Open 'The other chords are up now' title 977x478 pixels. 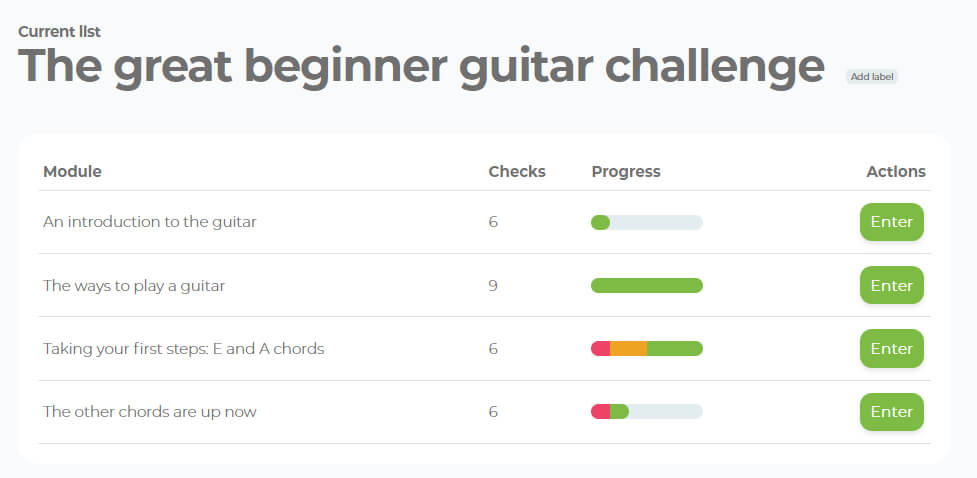150,411
